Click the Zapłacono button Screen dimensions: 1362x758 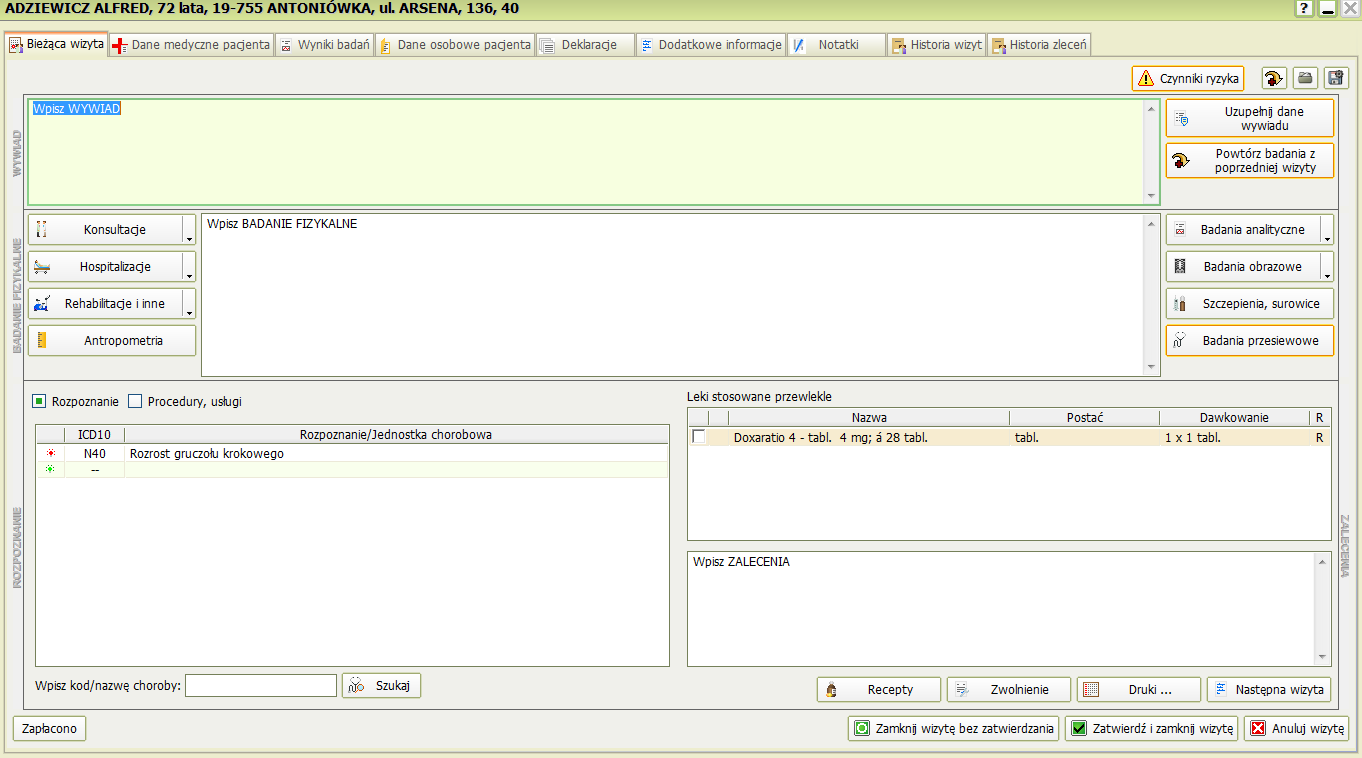coord(49,729)
